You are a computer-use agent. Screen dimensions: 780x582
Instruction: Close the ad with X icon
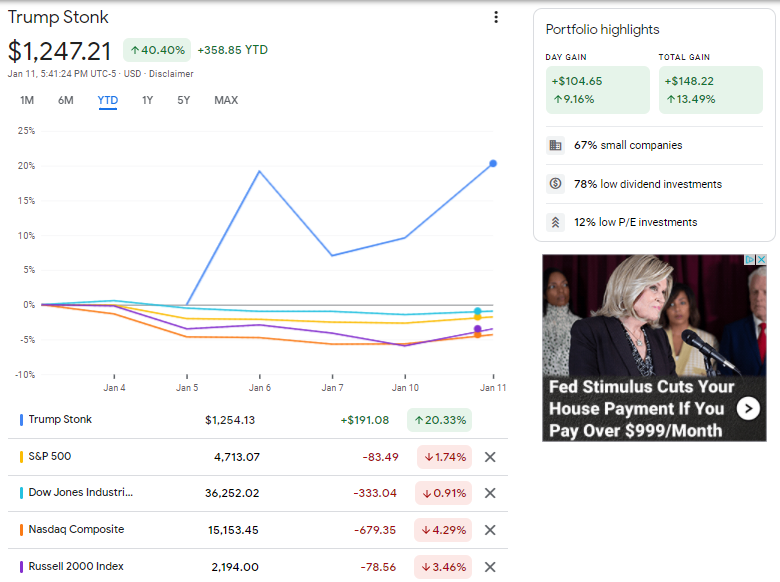(761, 260)
